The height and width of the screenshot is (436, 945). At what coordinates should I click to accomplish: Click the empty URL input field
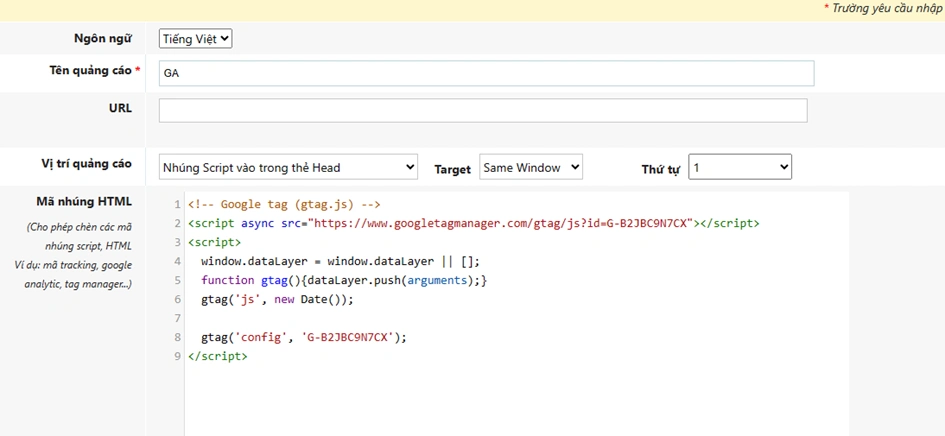pos(483,110)
